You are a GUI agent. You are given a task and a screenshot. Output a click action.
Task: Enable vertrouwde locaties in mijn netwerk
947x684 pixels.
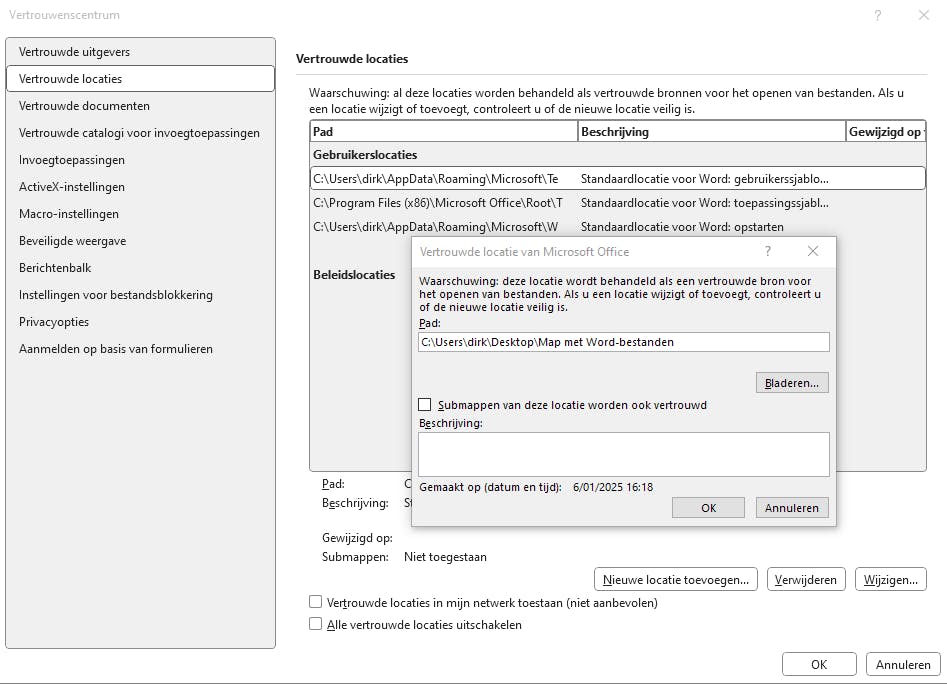pos(315,602)
